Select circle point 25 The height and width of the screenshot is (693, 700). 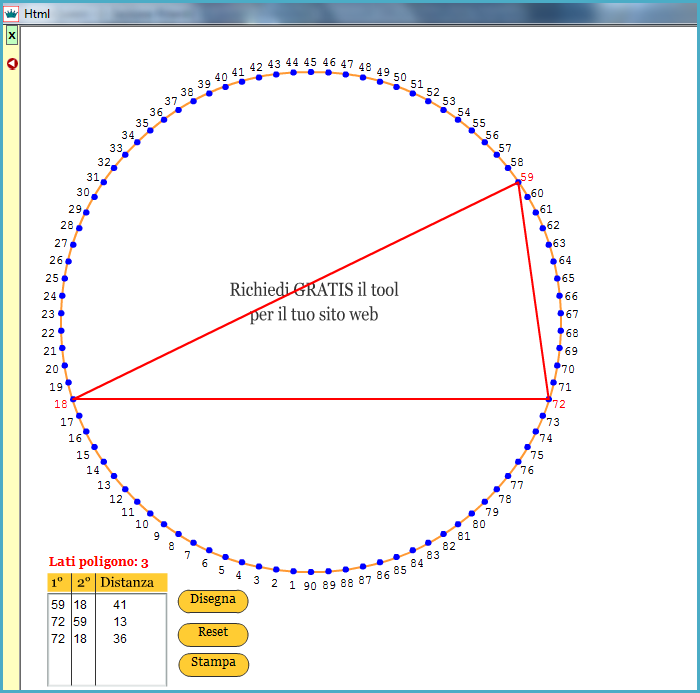pos(65,278)
